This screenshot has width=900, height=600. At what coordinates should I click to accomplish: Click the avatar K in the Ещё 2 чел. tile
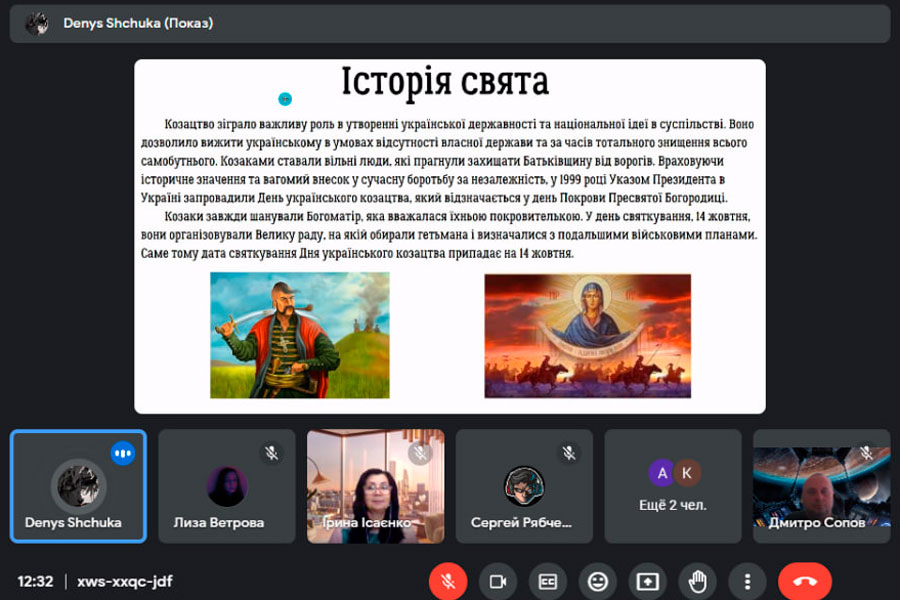[x=687, y=473]
